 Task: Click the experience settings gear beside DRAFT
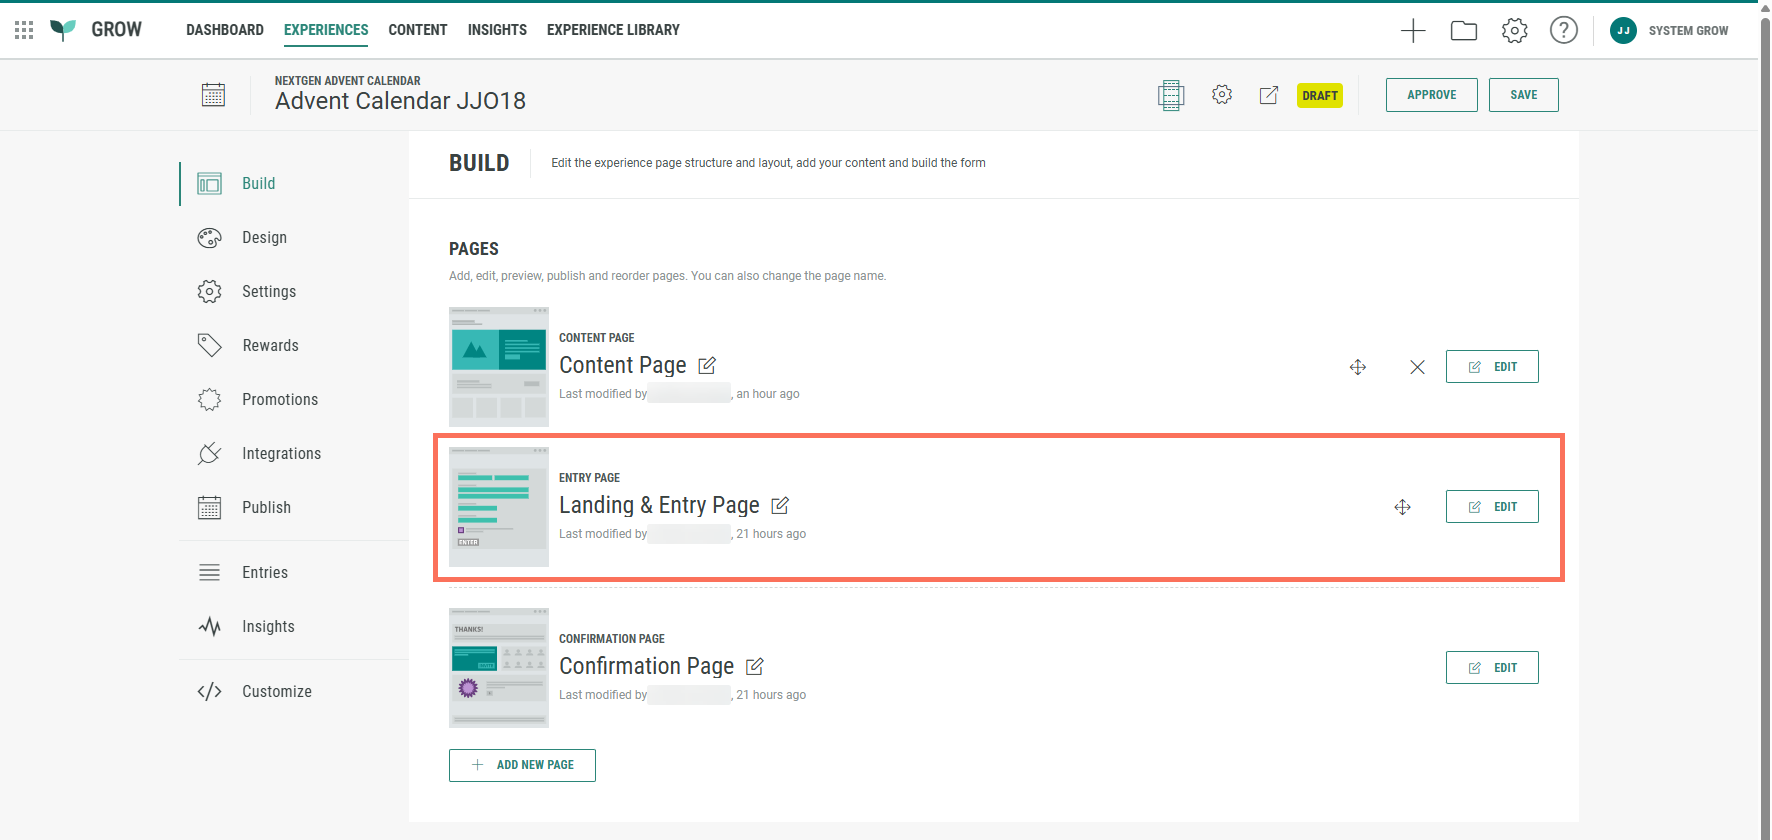click(1221, 95)
